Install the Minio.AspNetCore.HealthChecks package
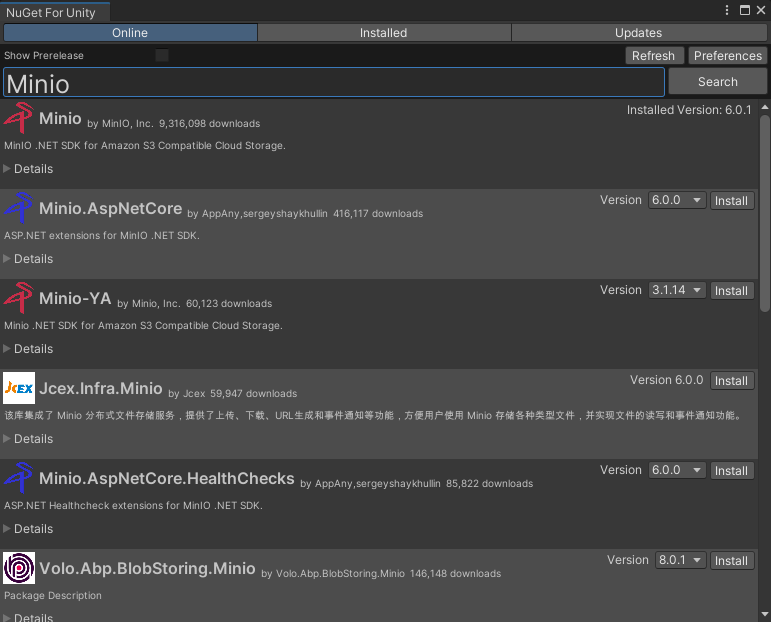Image resolution: width=771 pixels, height=622 pixels. (732, 471)
